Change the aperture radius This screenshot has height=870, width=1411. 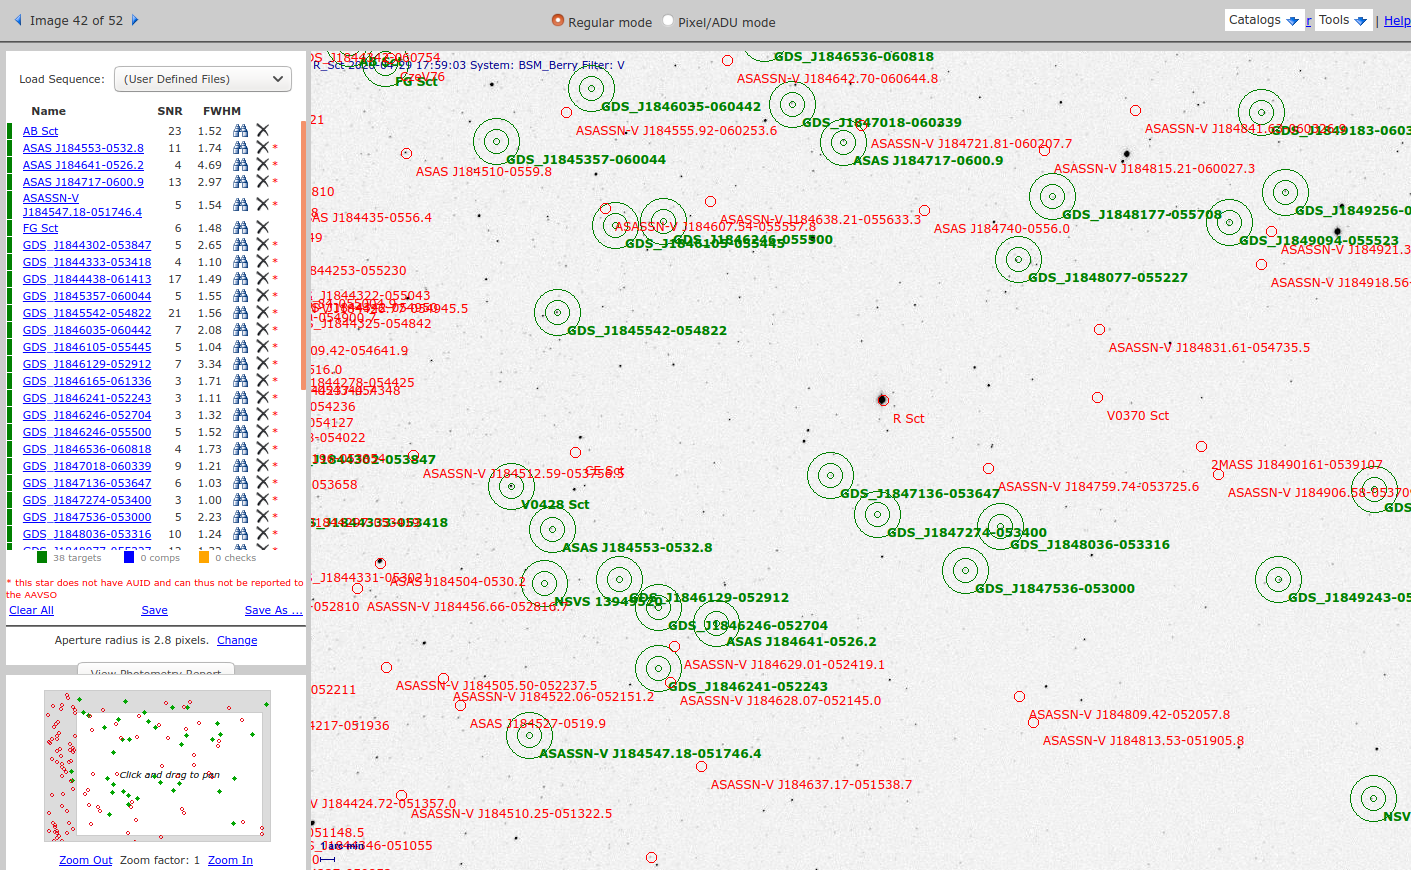[x=237, y=640]
